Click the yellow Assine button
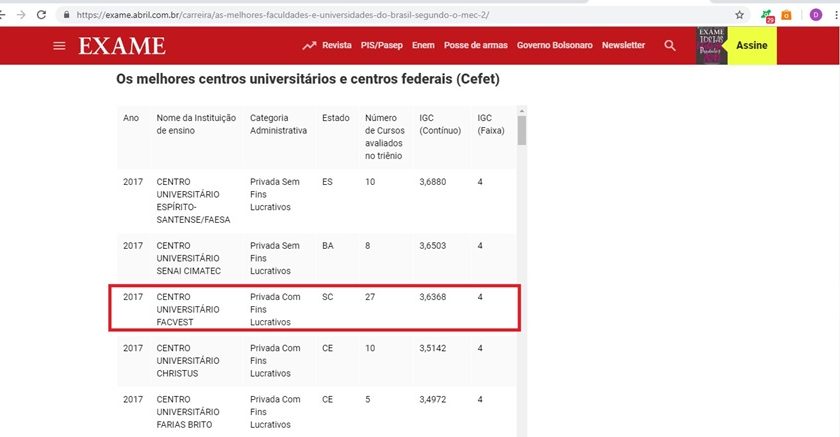This screenshot has height=437, width=840. tap(752, 46)
